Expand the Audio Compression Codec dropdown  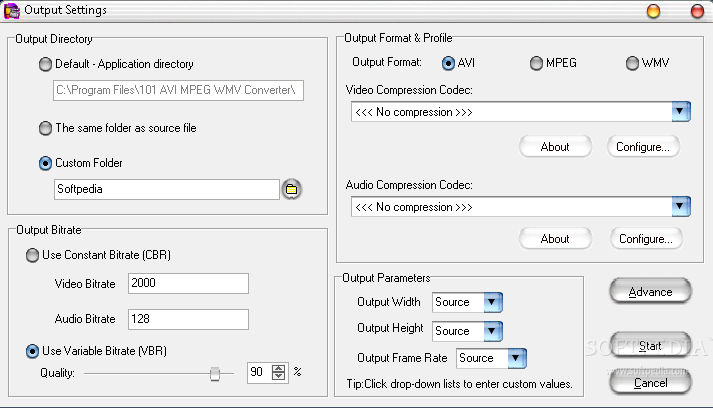coord(680,207)
